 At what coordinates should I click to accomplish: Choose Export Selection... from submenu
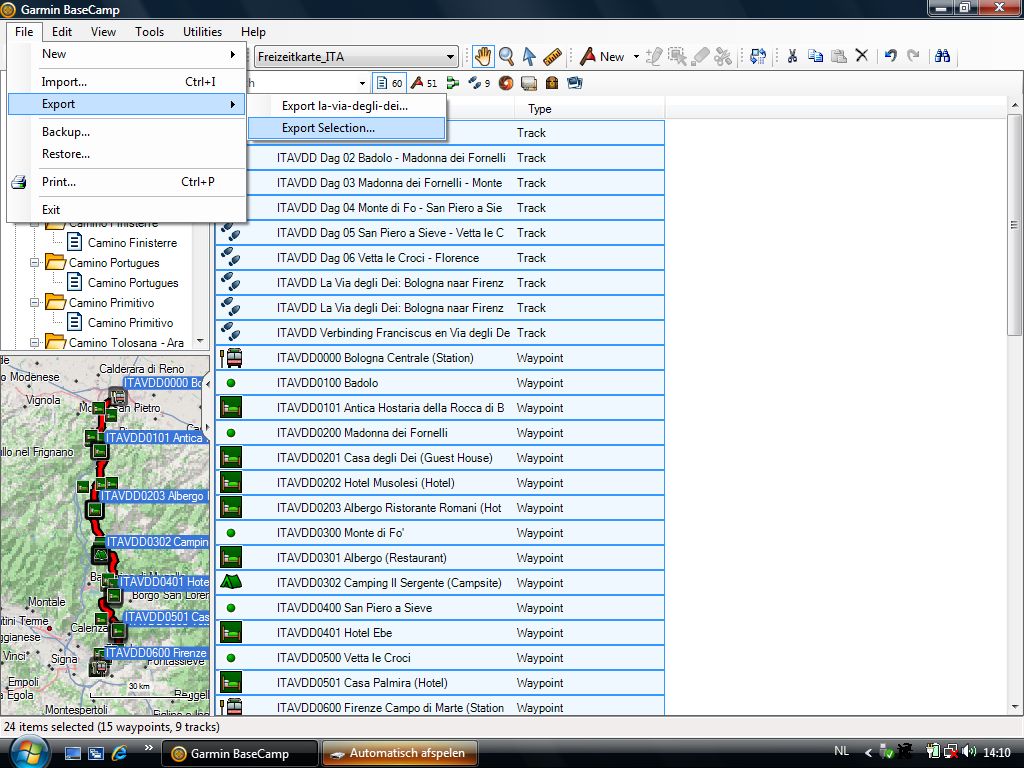[328, 128]
